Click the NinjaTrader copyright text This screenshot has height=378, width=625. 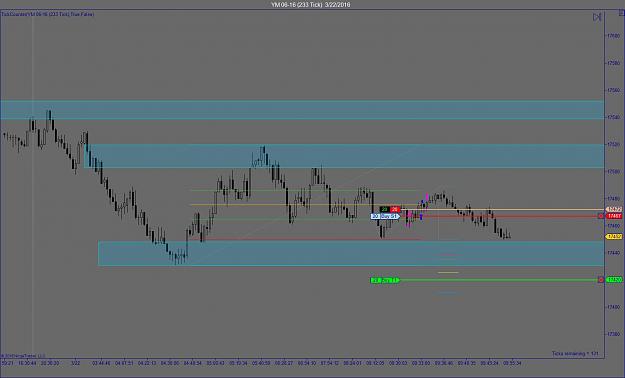[x=23, y=355]
